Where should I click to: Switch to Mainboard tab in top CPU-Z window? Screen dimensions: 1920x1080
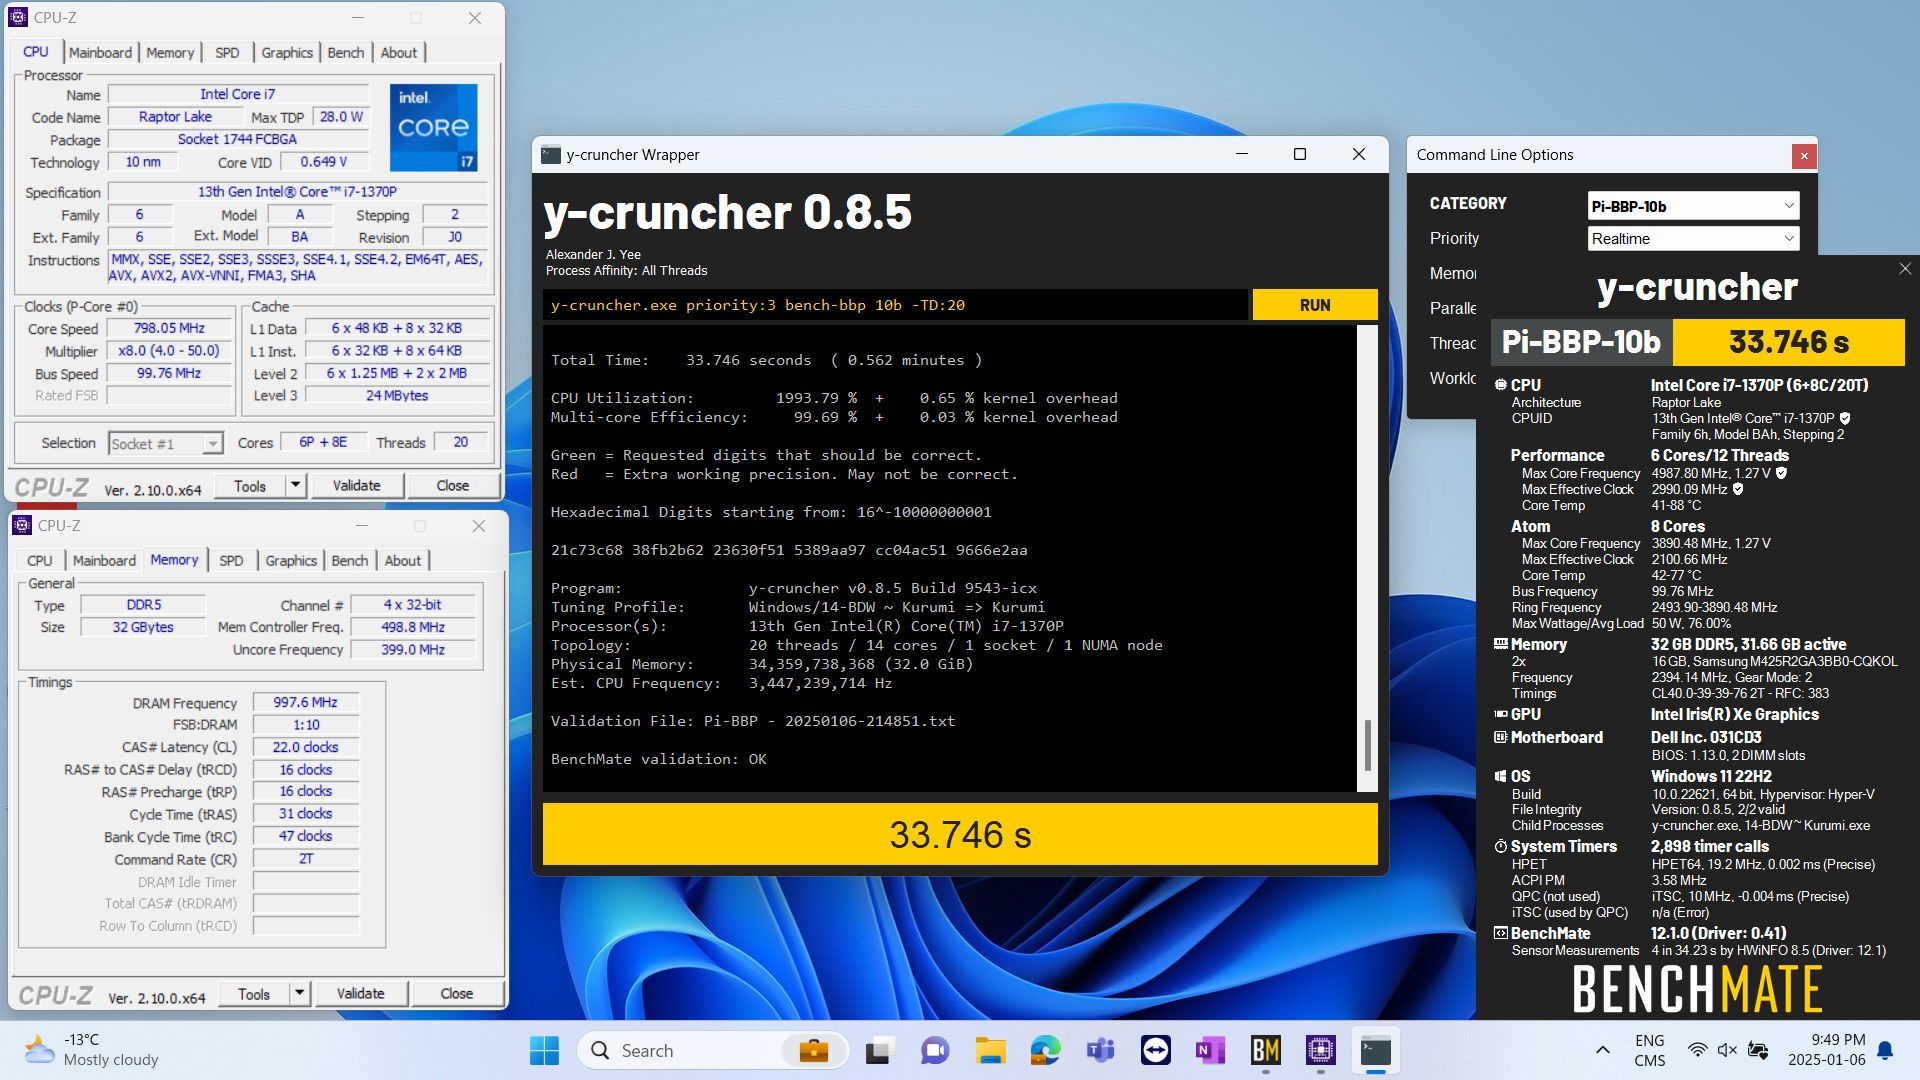(100, 52)
